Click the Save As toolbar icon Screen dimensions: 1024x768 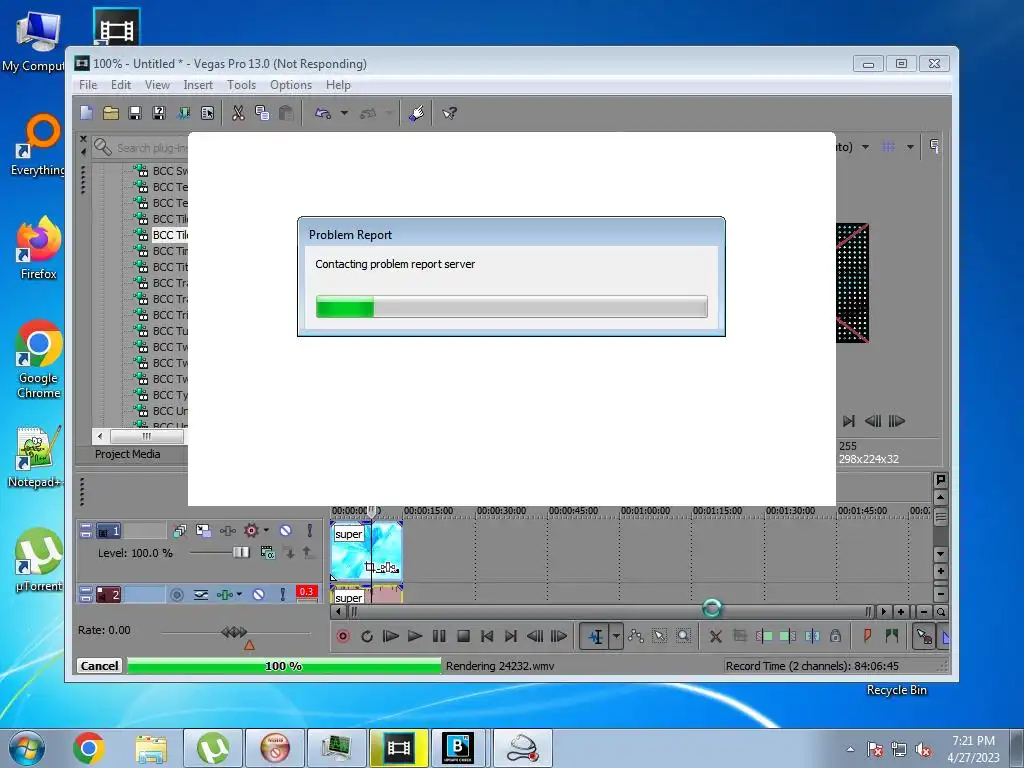(x=159, y=113)
